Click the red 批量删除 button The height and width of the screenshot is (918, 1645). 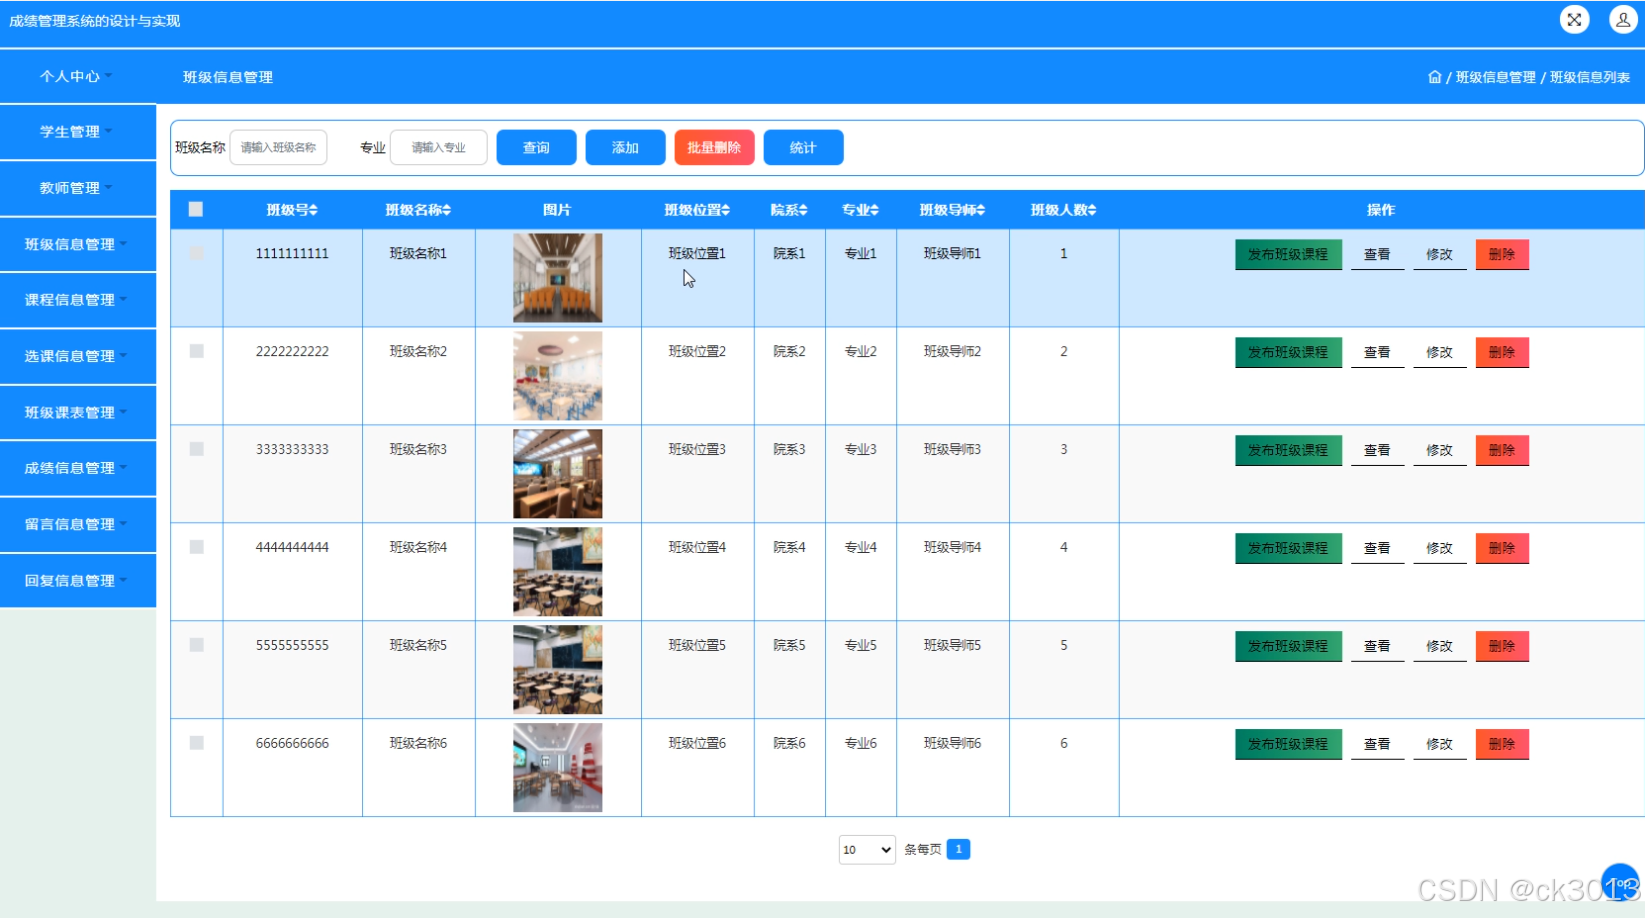714,148
